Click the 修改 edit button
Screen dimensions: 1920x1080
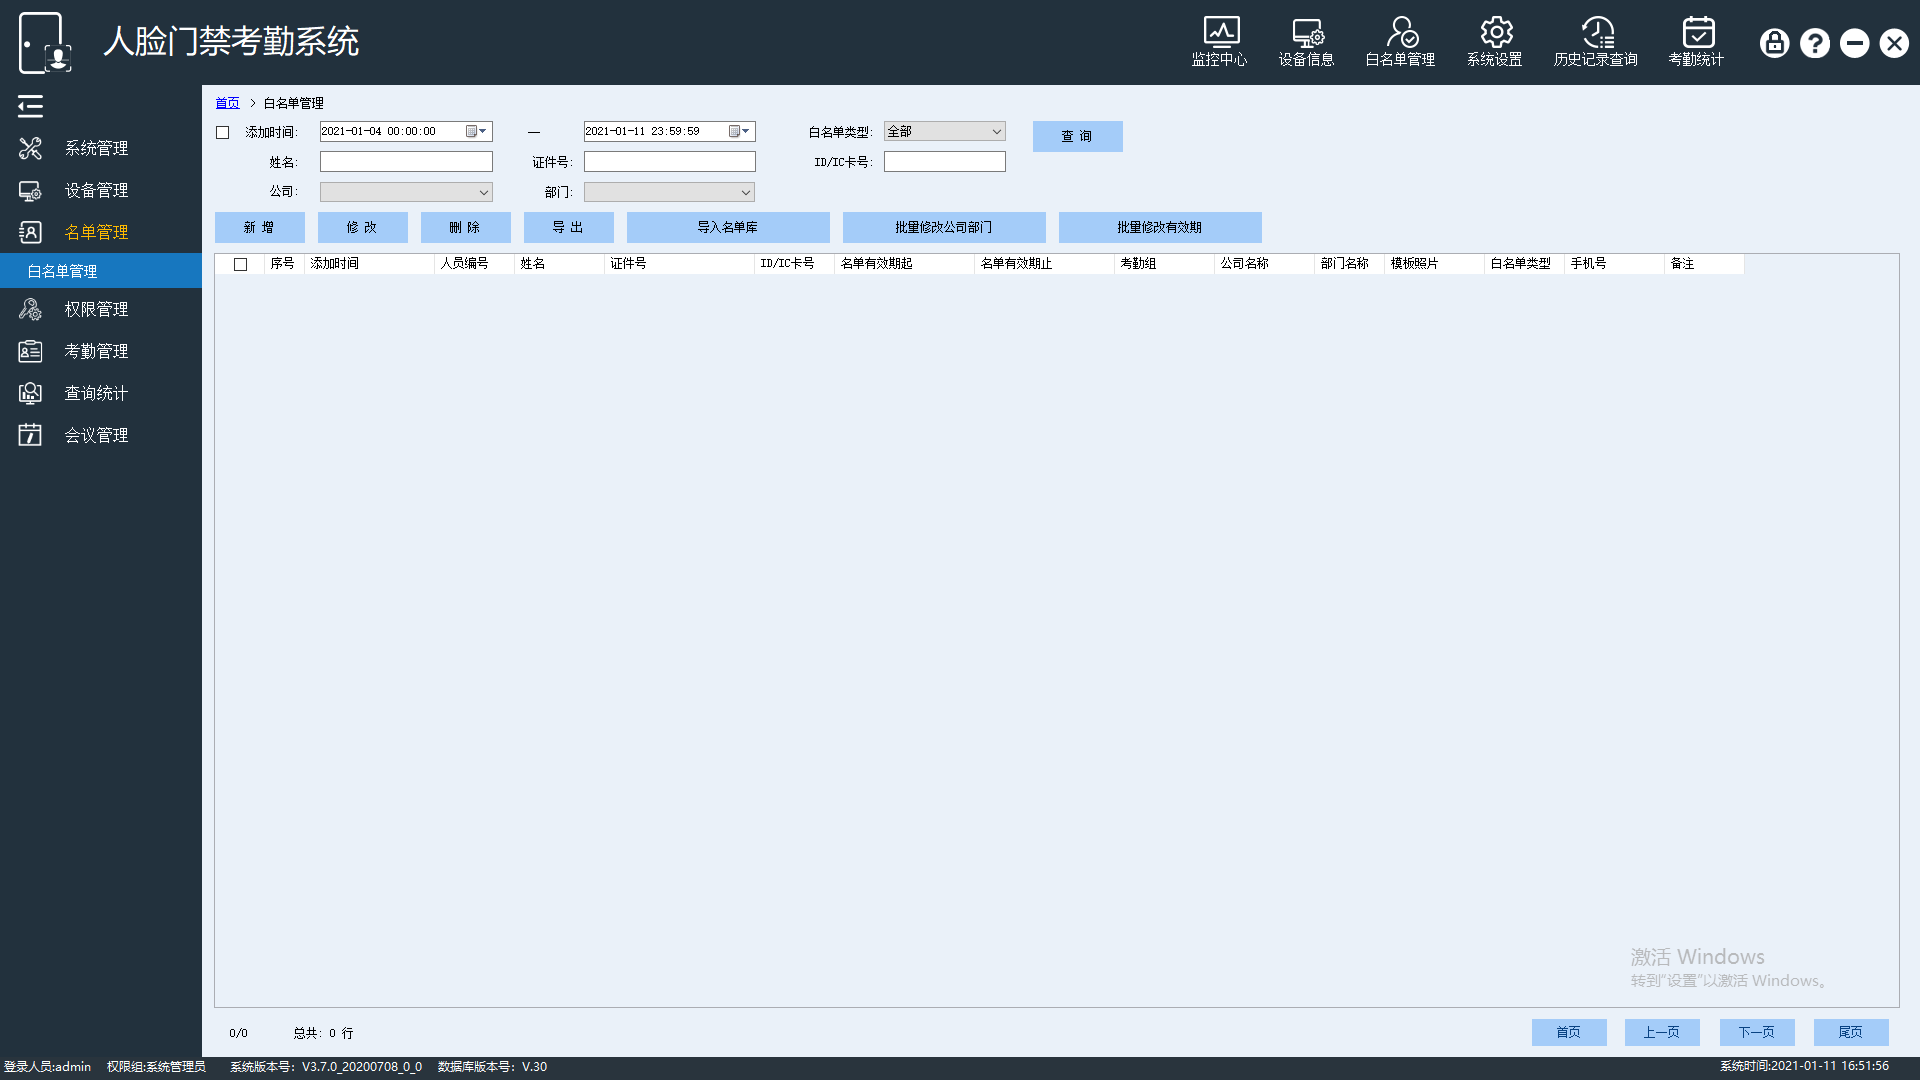(362, 227)
